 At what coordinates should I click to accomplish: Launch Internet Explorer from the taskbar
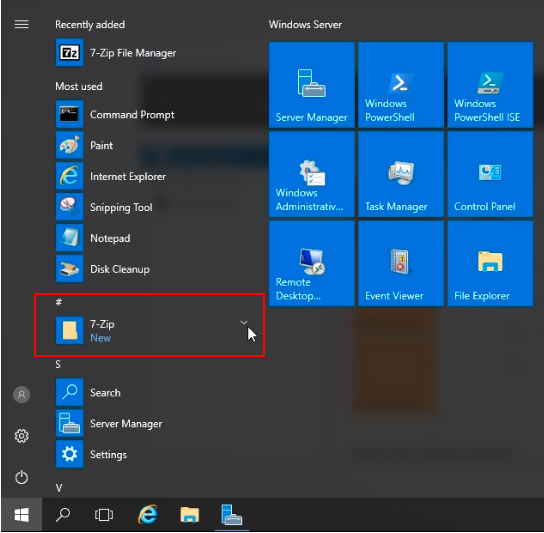(147, 515)
